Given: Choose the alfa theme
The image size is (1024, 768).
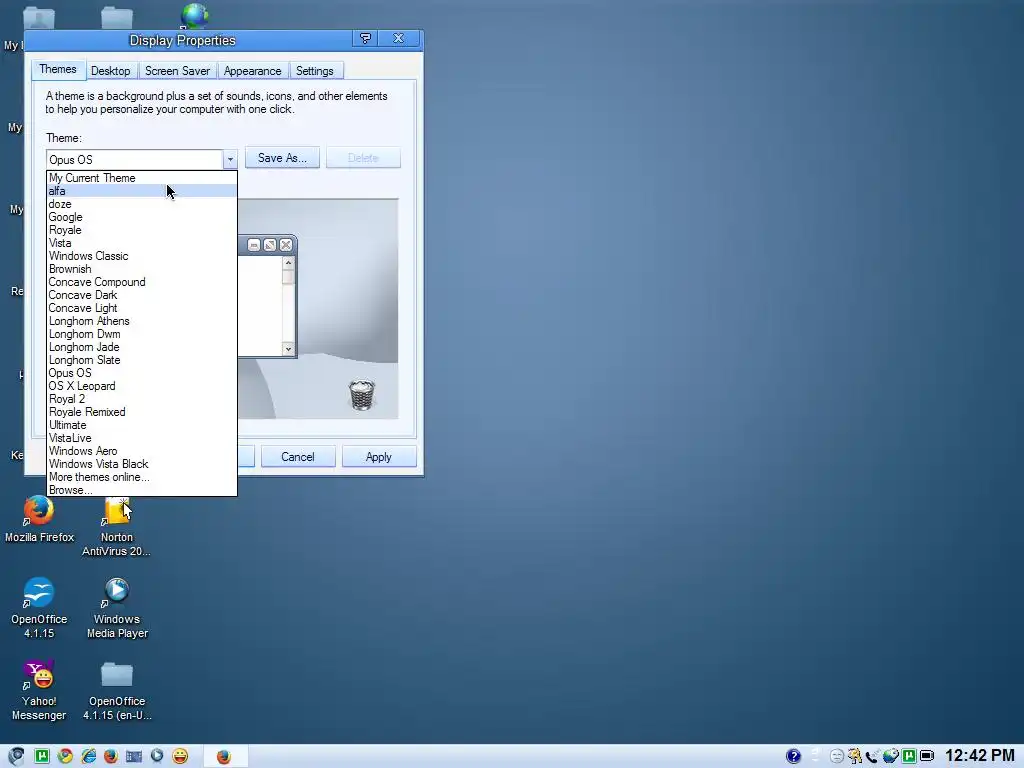Looking at the screenshot, I should (x=142, y=191).
